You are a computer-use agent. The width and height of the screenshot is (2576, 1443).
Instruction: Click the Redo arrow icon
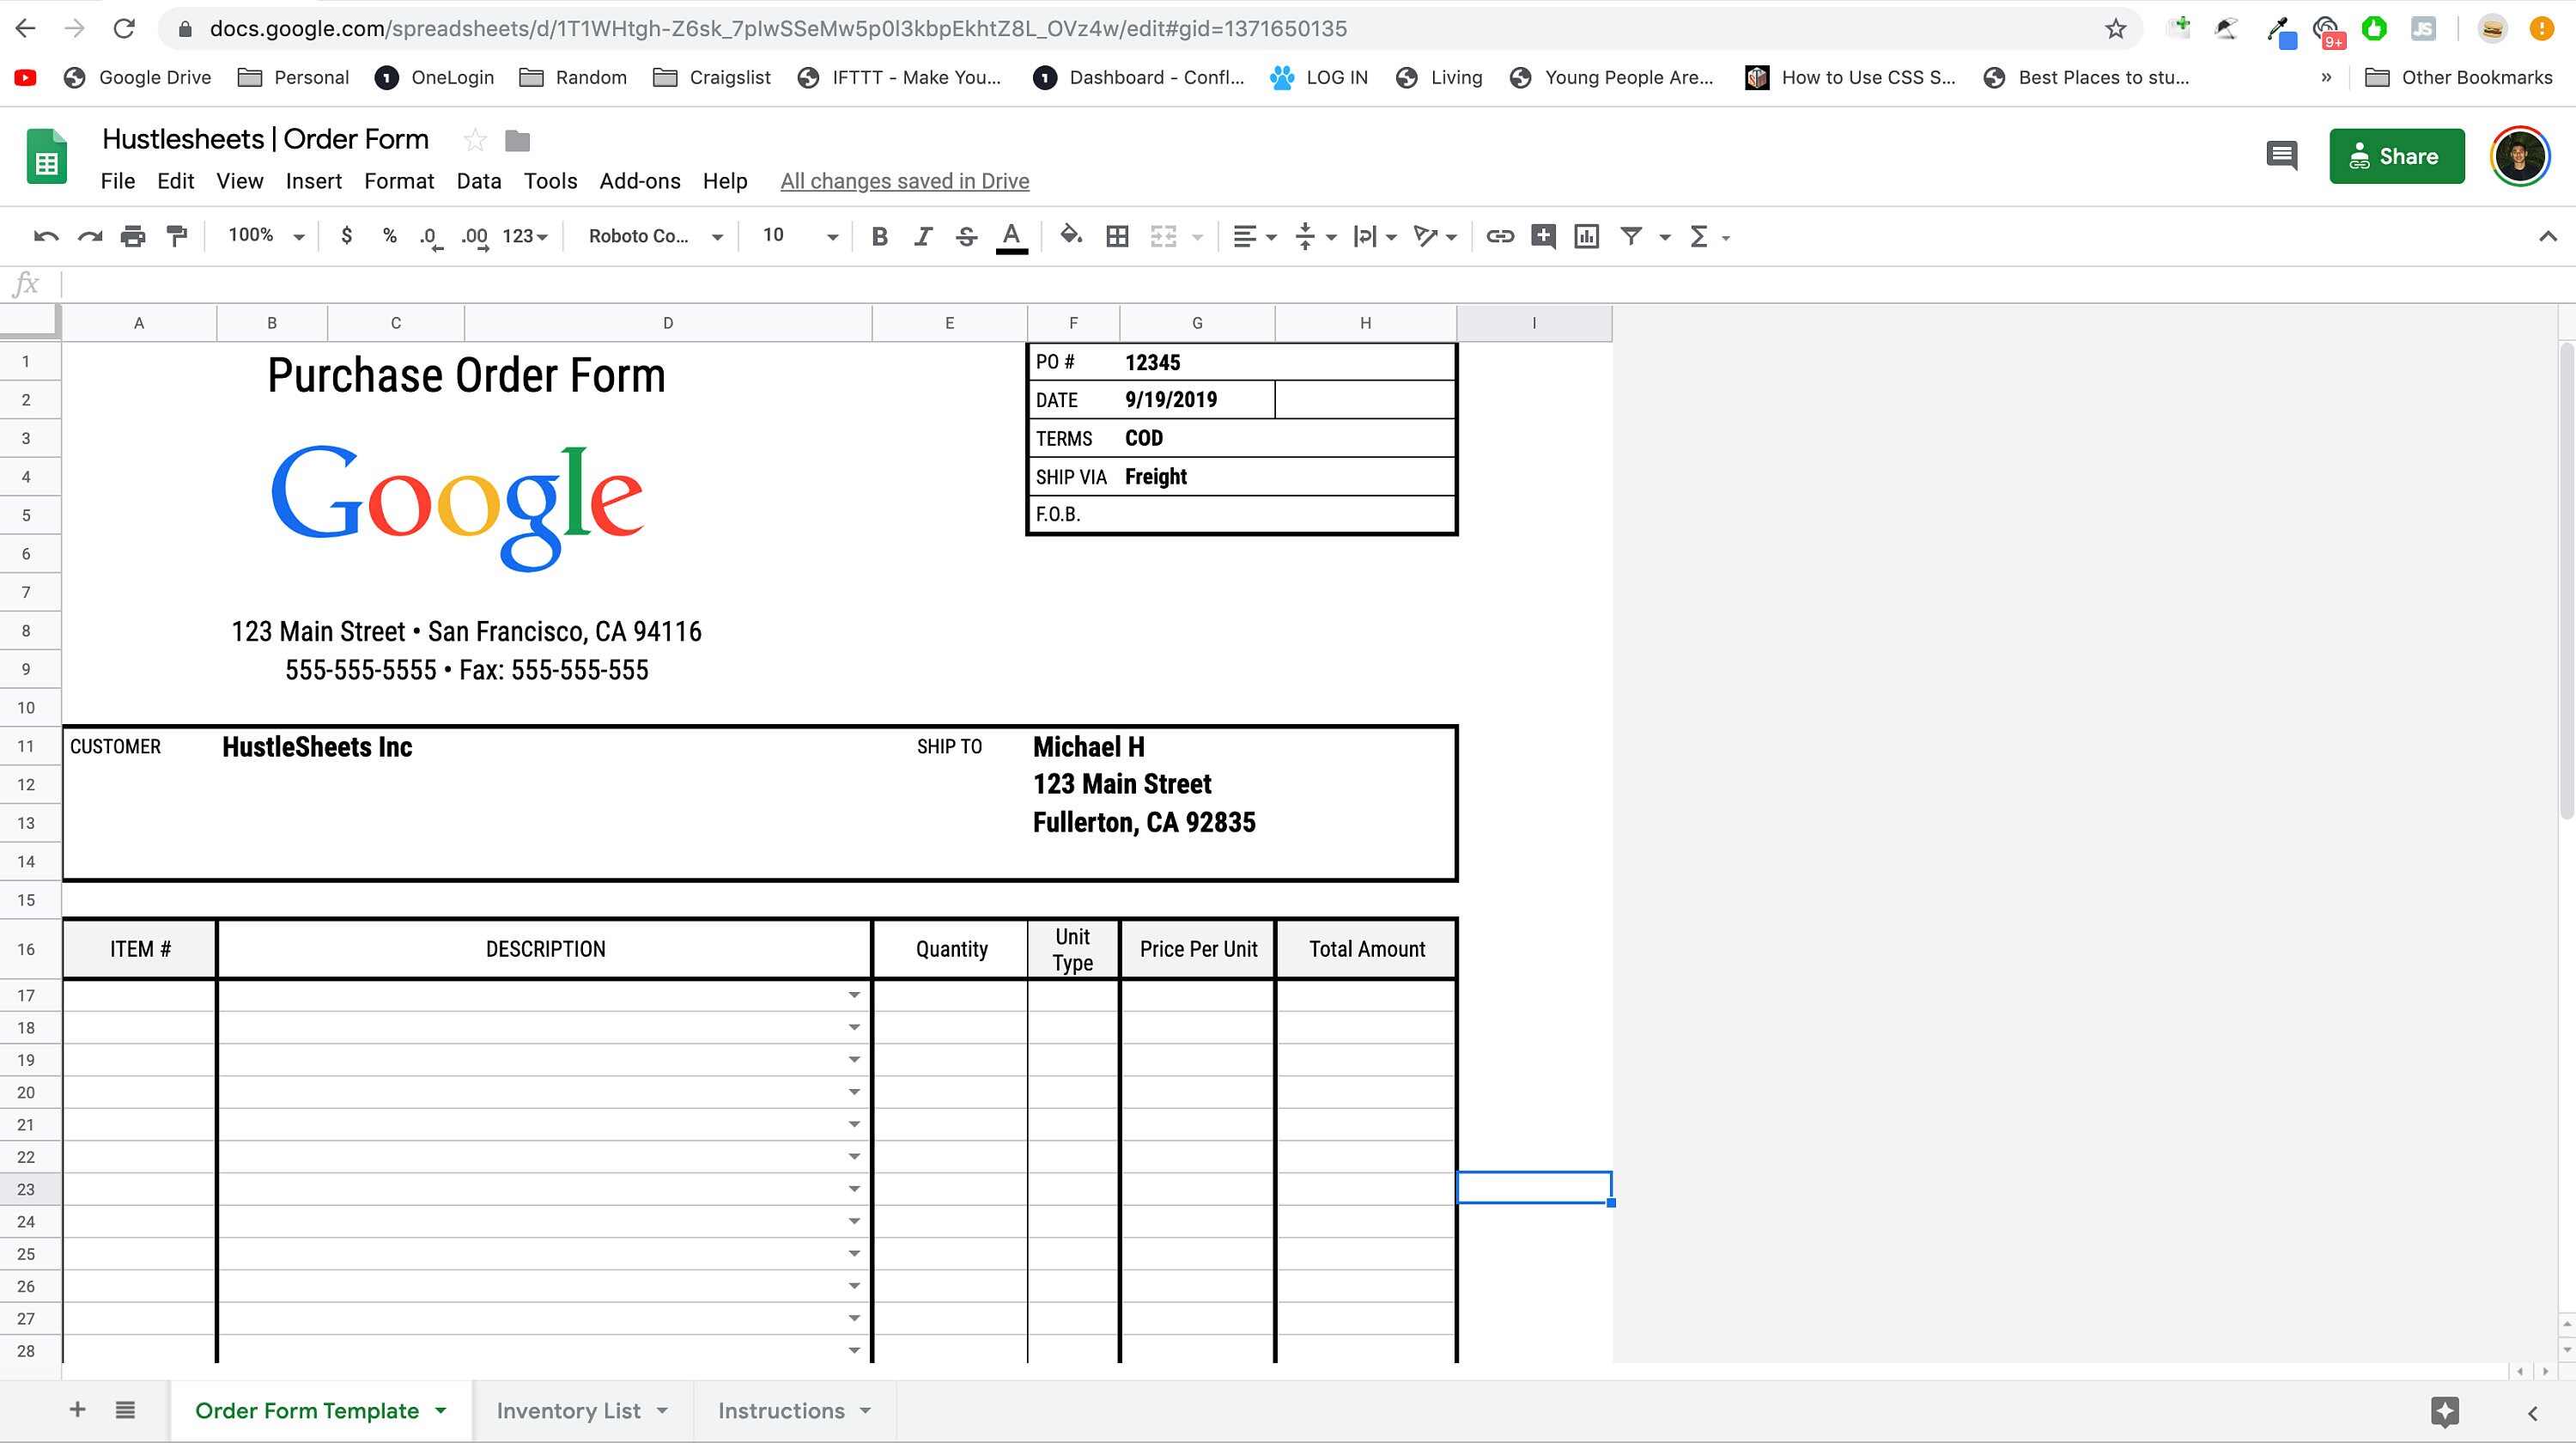click(90, 237)
